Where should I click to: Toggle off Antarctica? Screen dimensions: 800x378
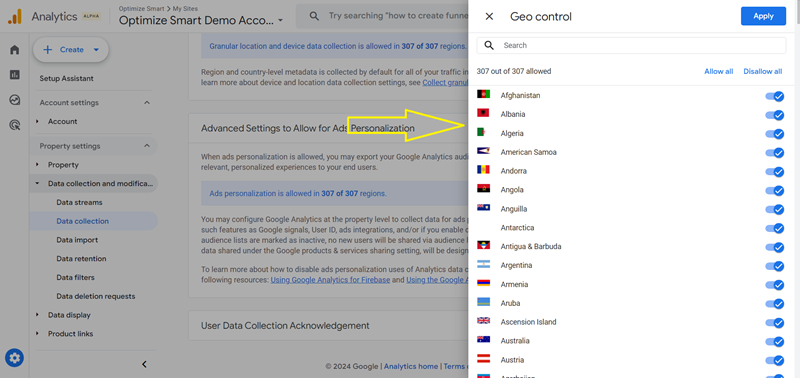pyautogui.click(x=774, y=229)
